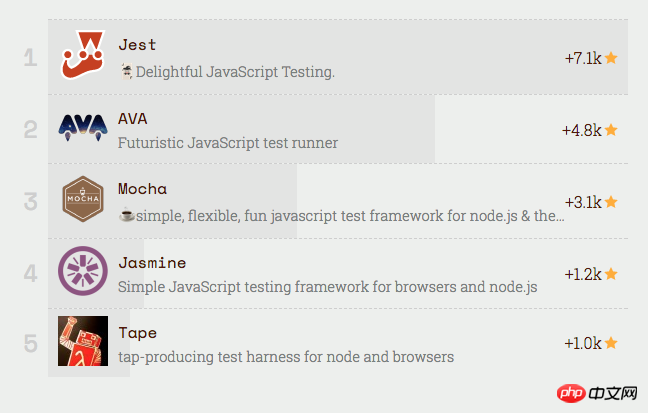648x413 pixels.
Task: Open the Tape project title link
Action: pyautogui.click(x=137, y=332)
